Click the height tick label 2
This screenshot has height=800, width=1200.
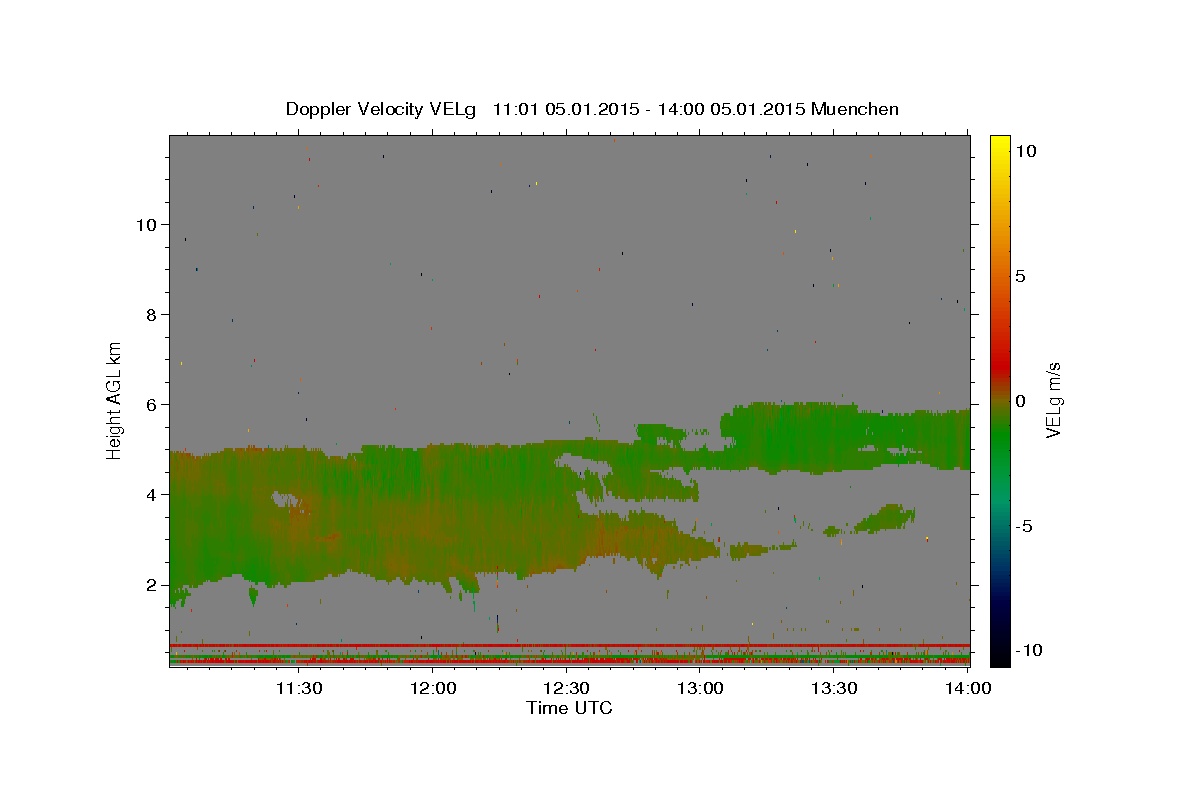tap(149, 584)
